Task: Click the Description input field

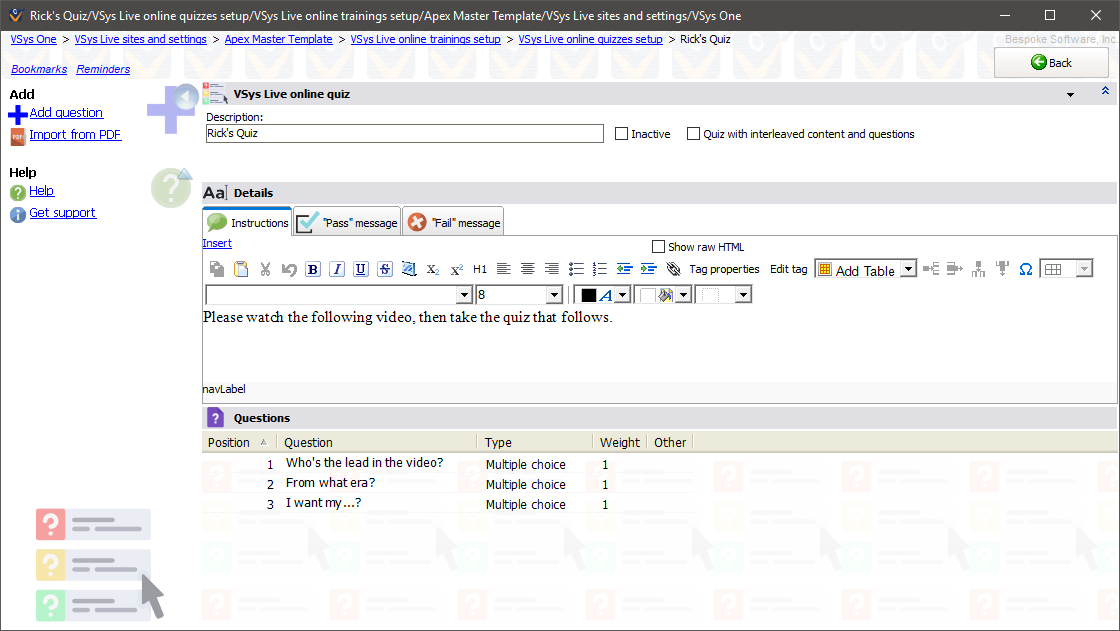Action: click(404, 133)
